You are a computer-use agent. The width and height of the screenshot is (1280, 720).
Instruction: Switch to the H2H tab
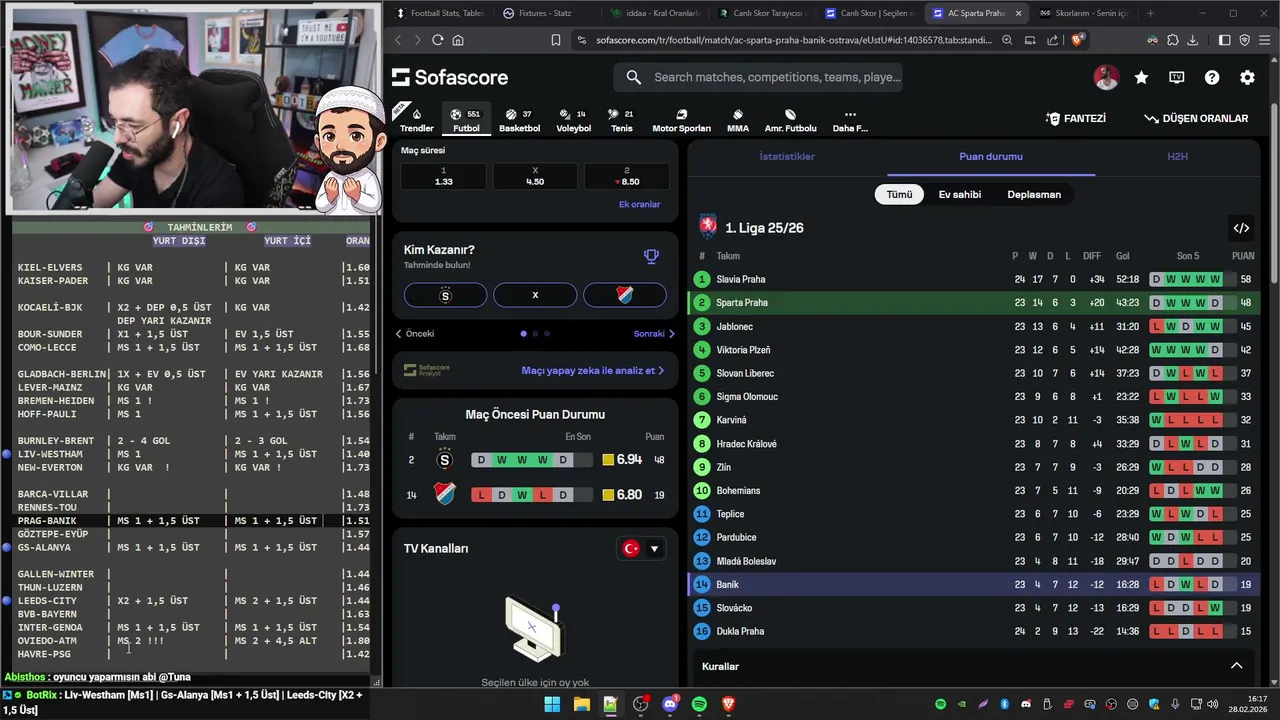(1178, 157)
